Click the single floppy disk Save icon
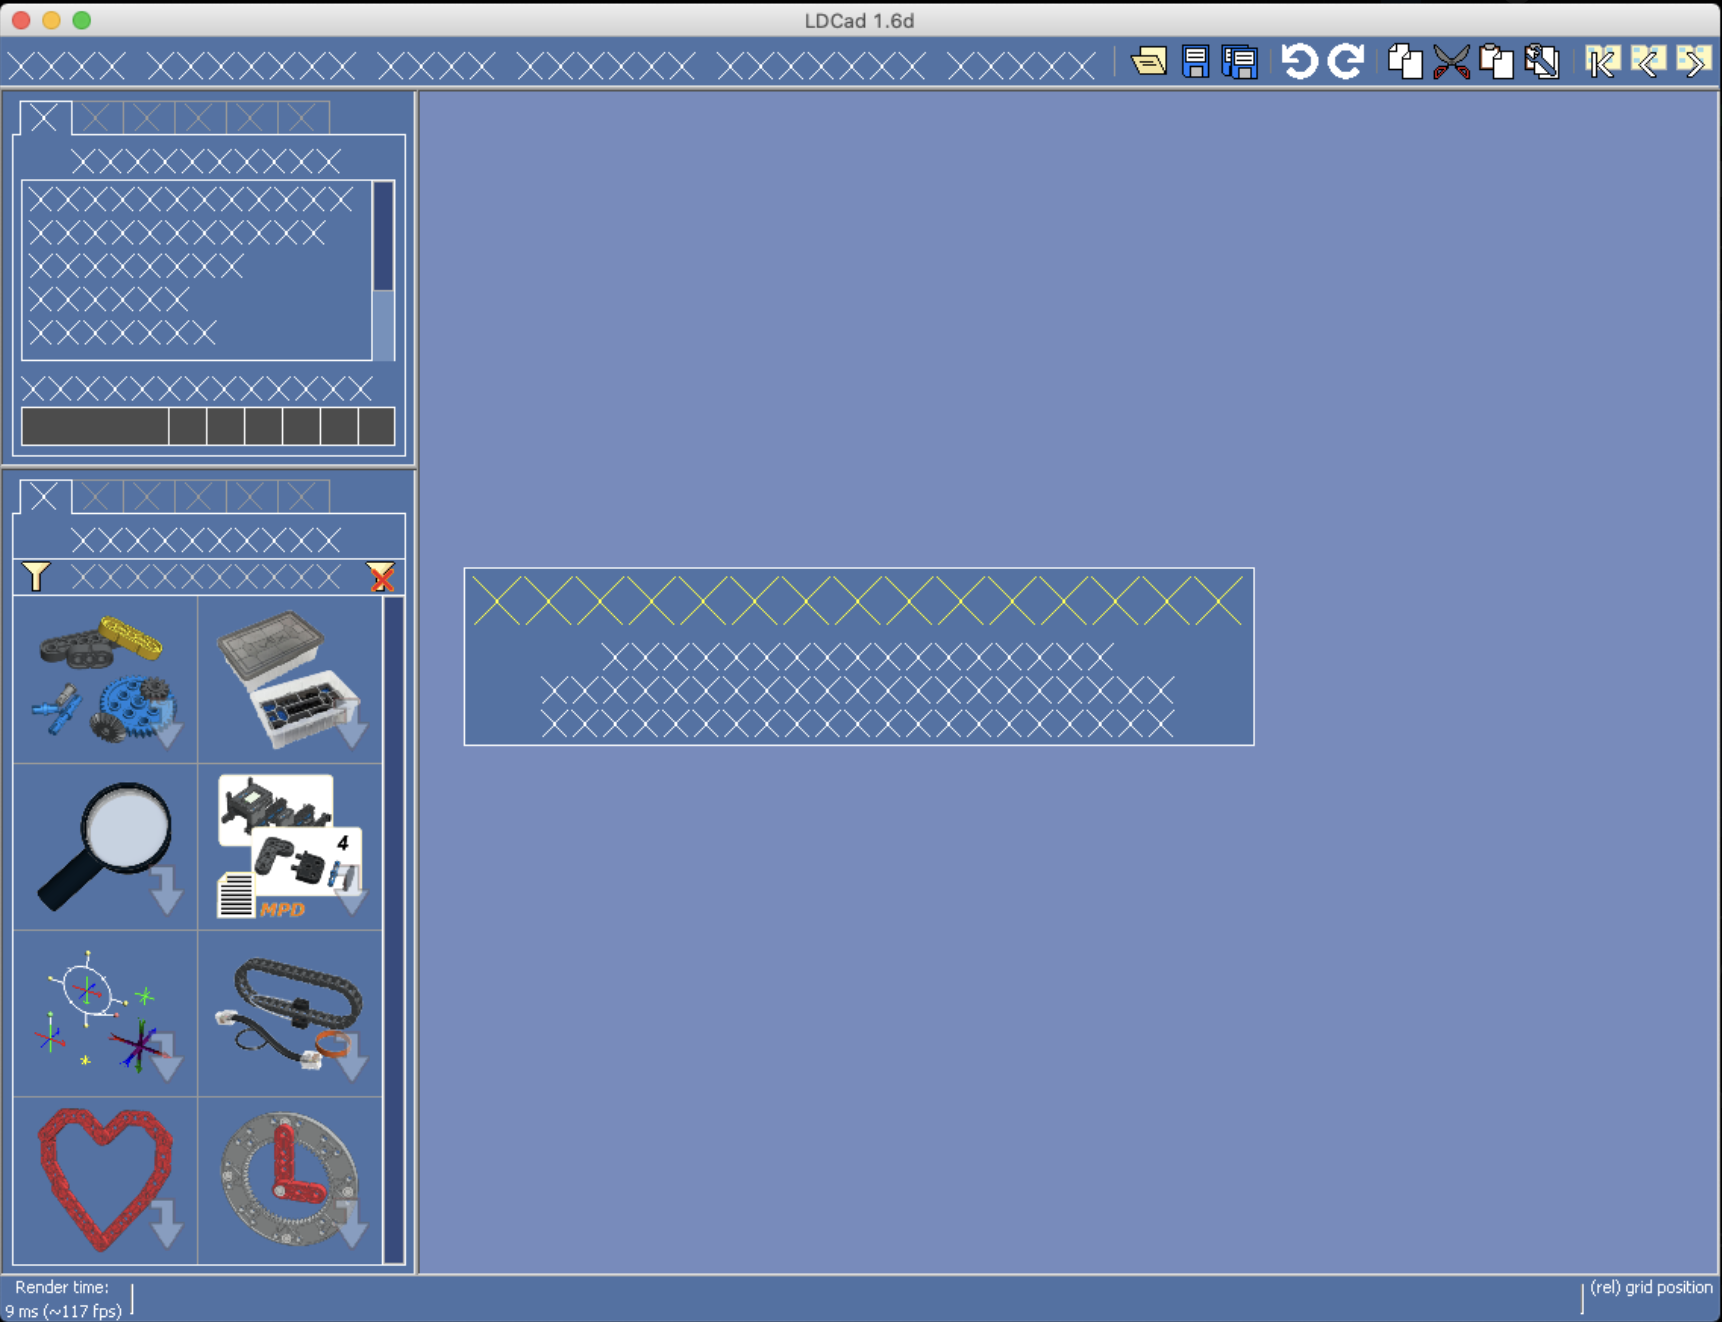 pos(1195,62)
